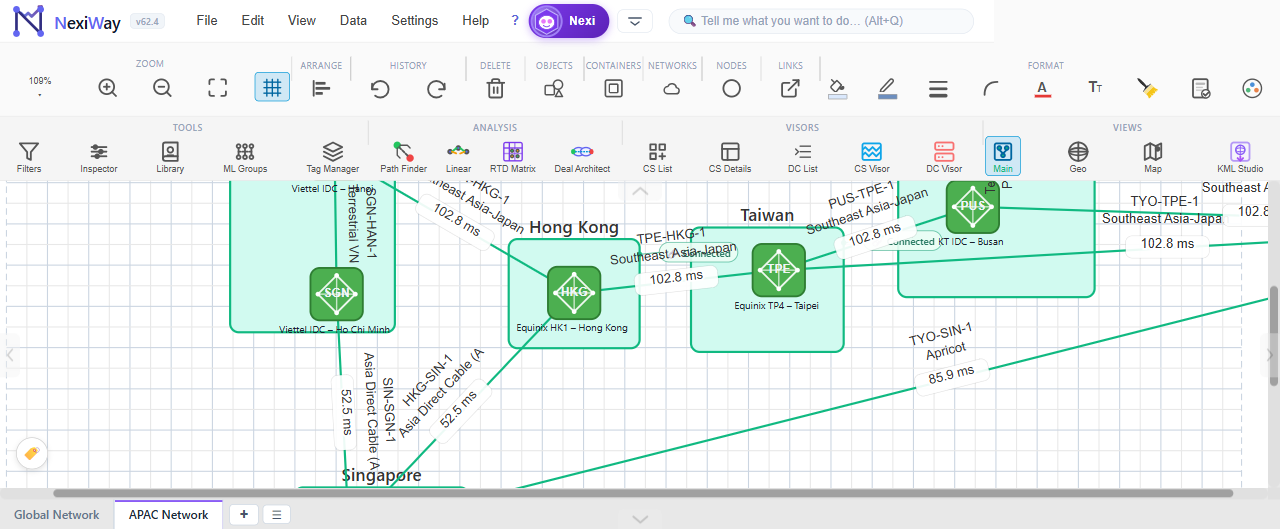Select the HKG node in Hong Kong
Image resolution: width=1280 pixels, height=529 pixels.
pos(574,292)
